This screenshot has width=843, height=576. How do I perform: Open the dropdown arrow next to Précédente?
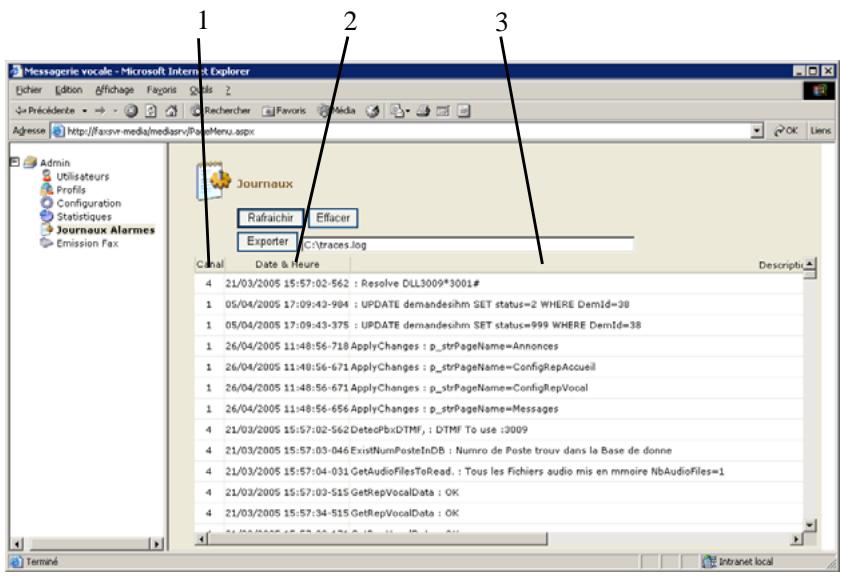coord(84,111)
